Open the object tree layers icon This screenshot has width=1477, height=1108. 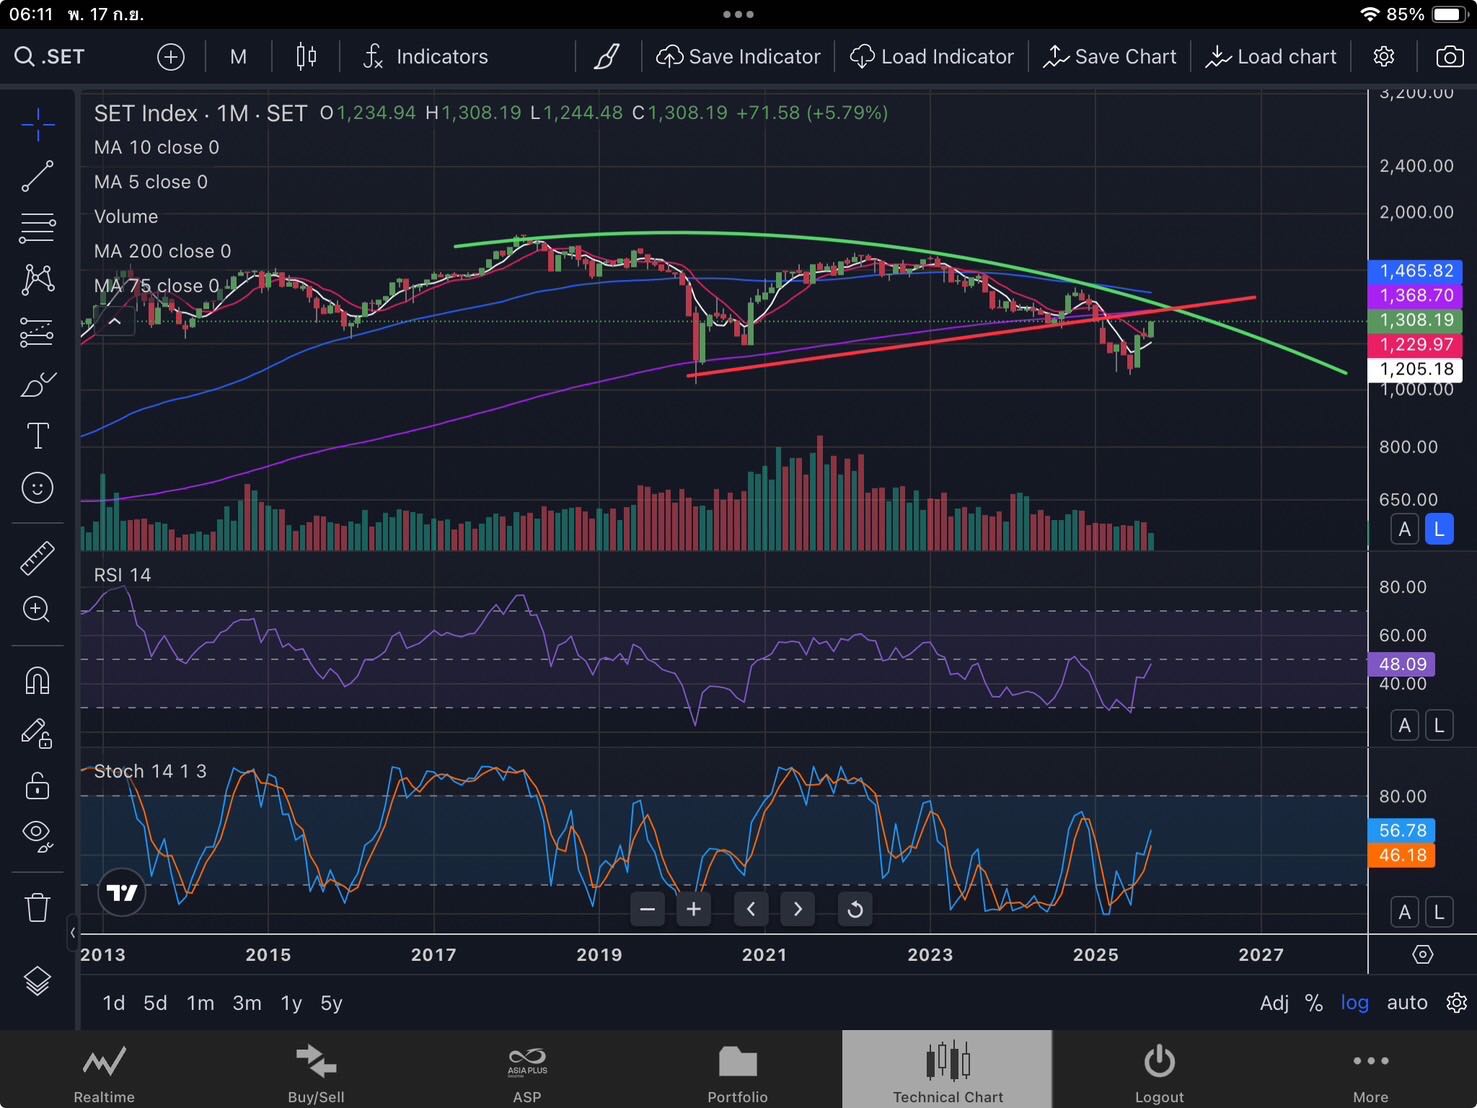[37, 981]
